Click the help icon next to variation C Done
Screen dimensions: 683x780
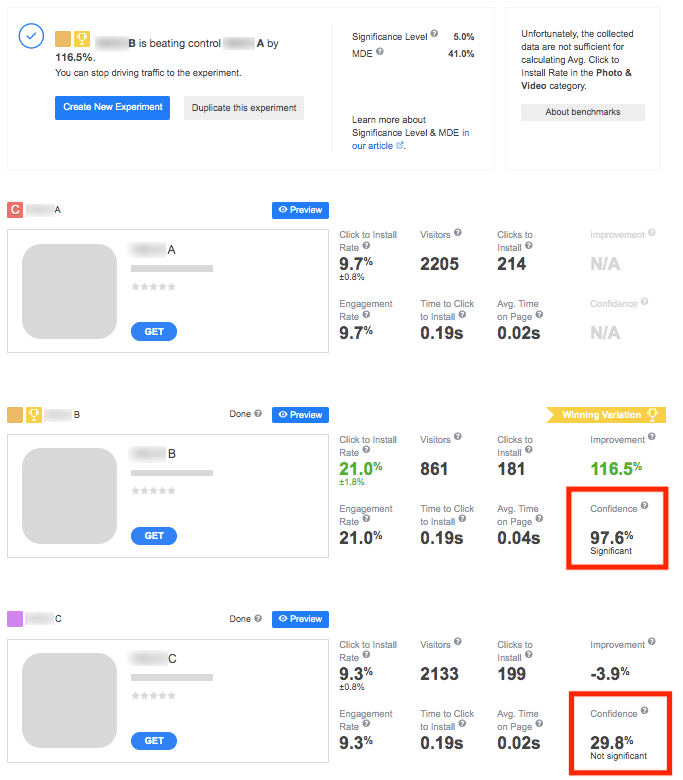[x=258, y=618]
